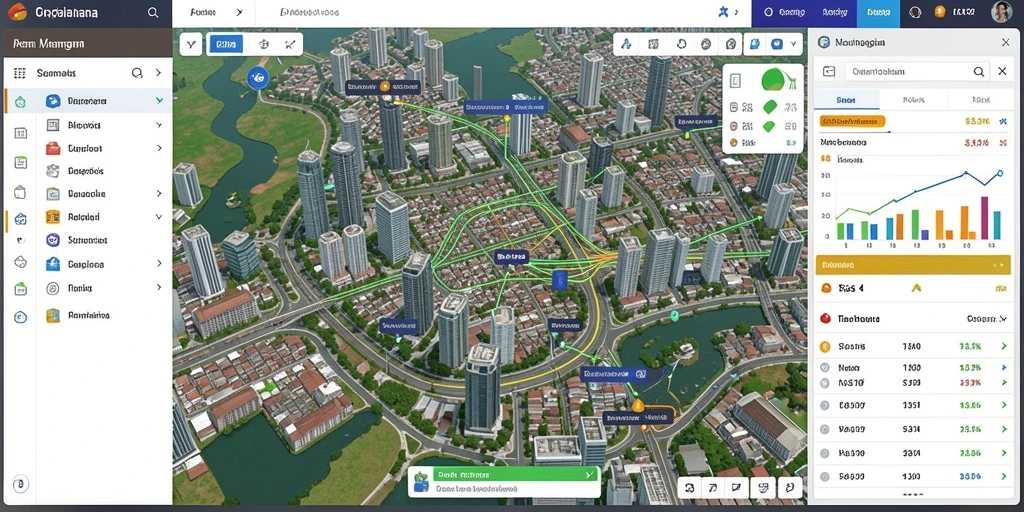Image resolution: width=1024 pixels, height=512 pixels.
Task: Expand the yellow banner chevron in right panel
Action: [998, 265]
